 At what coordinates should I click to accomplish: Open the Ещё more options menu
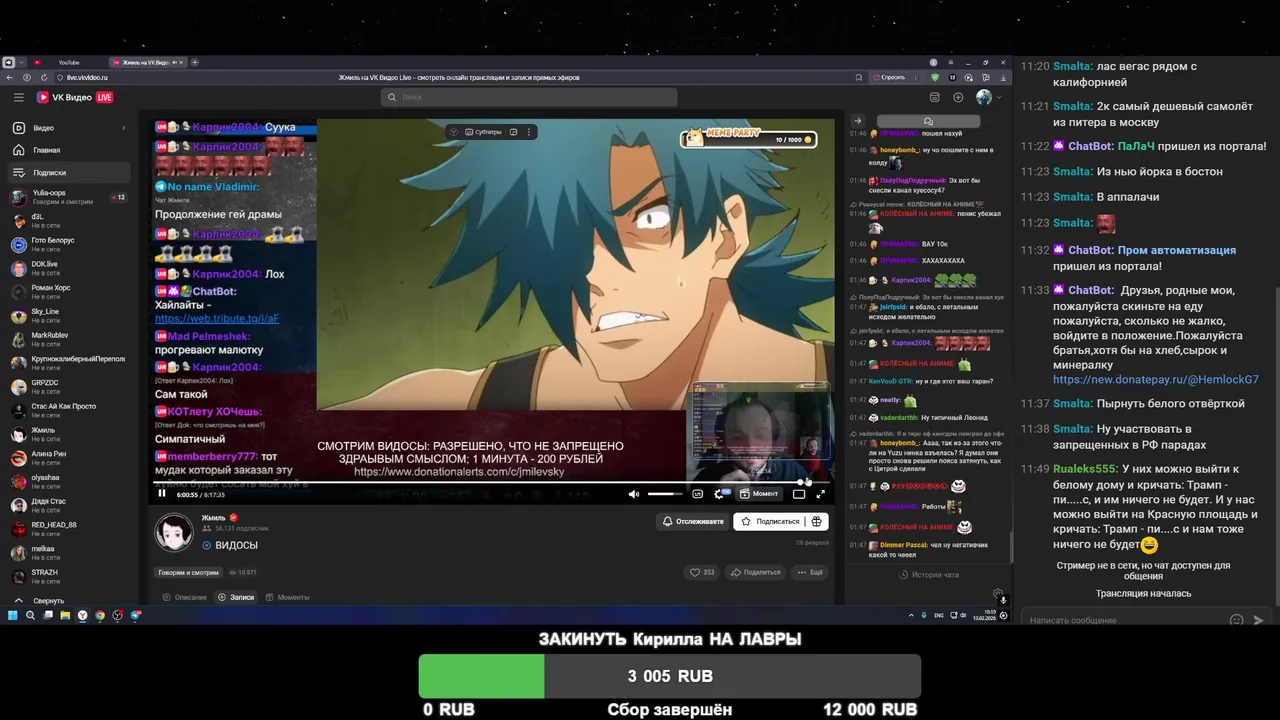click(809, 572)
